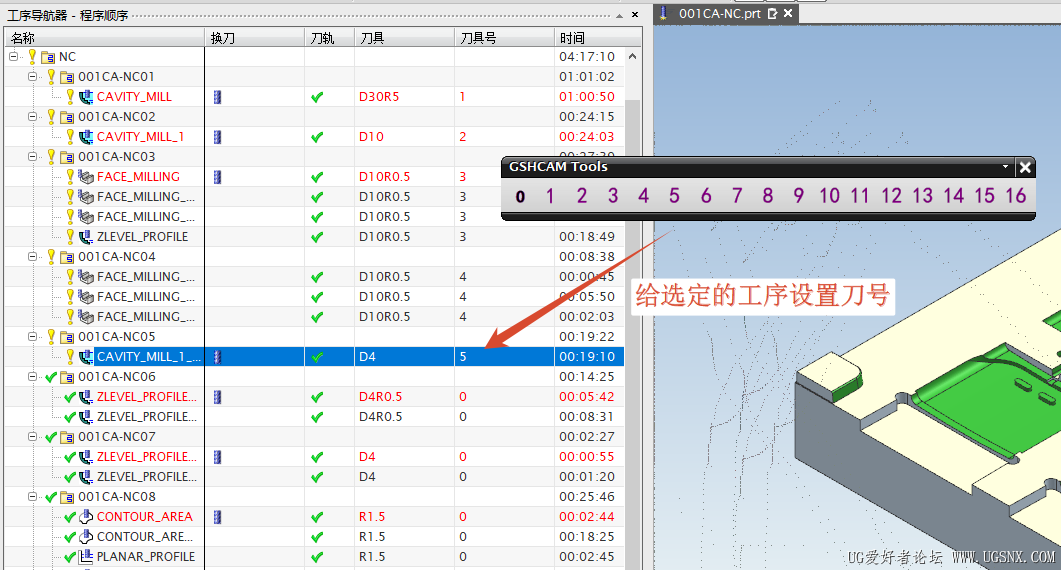Sort by the 名称 column header
Image resolution: width=1061 pixels, height=570 pixels.
(104, 38)
